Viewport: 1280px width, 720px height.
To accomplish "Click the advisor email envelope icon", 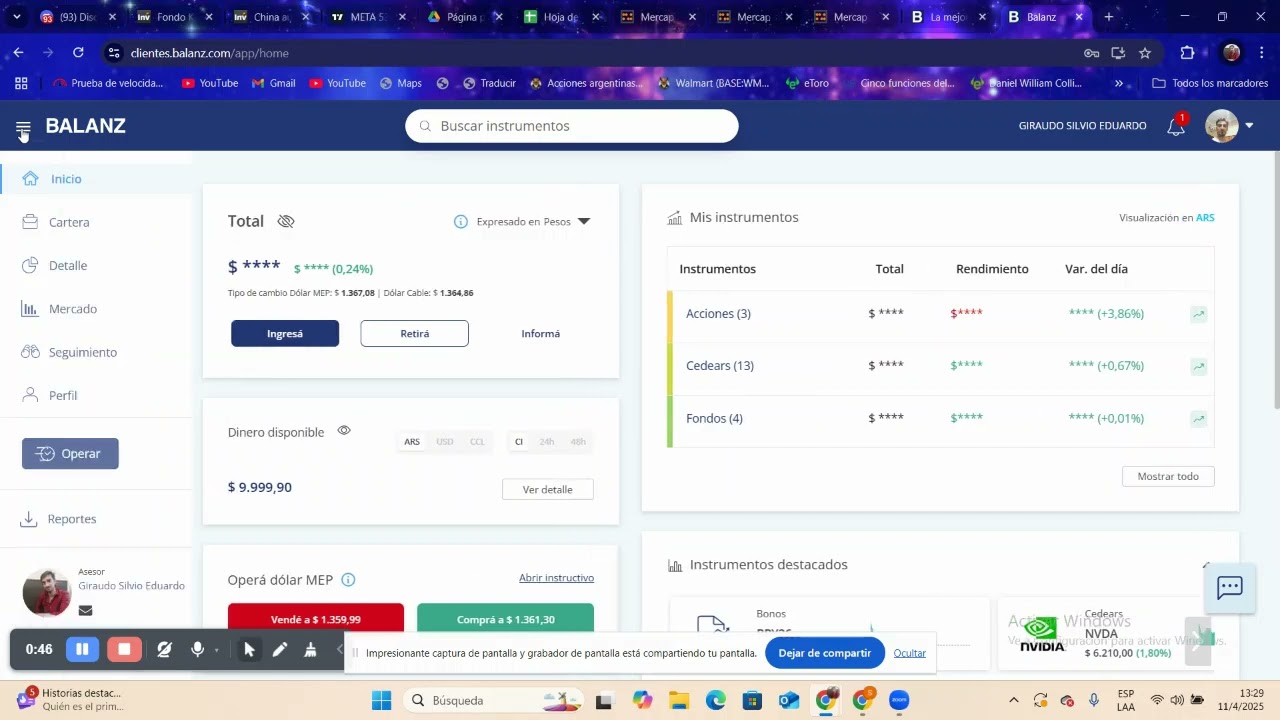I will 85,610.
